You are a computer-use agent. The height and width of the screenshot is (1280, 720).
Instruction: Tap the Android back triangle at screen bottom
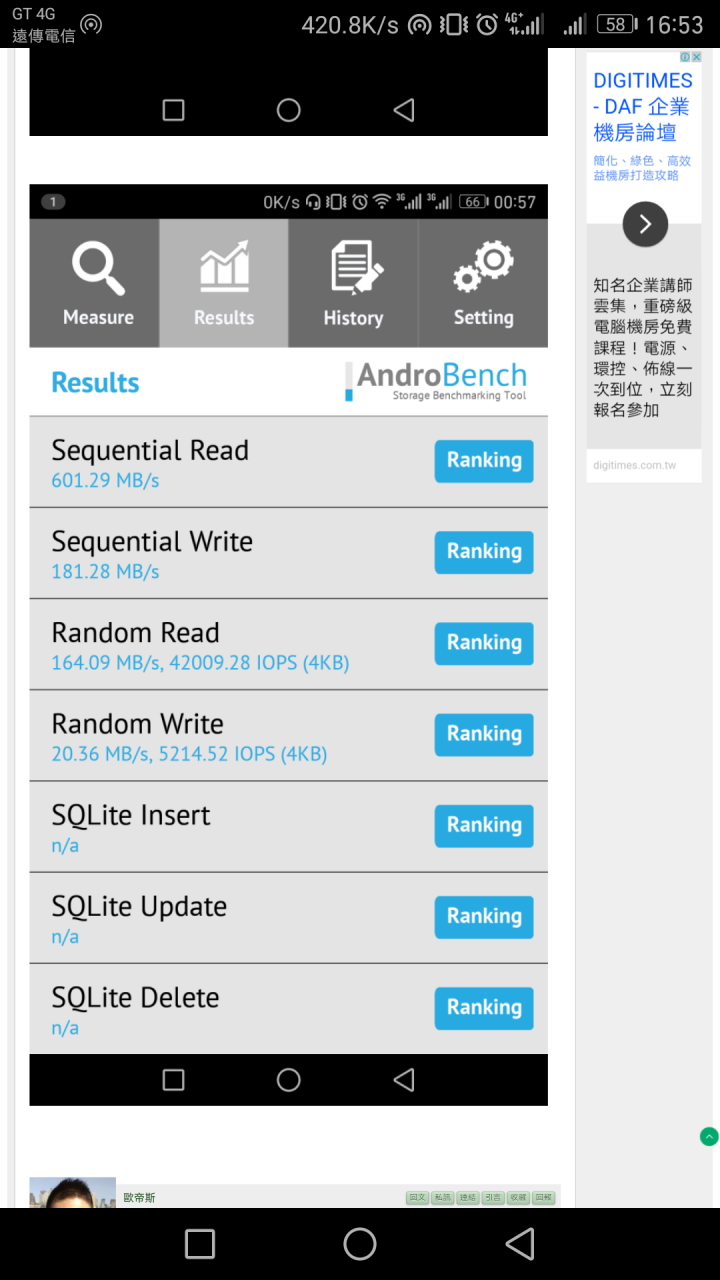520,1244
